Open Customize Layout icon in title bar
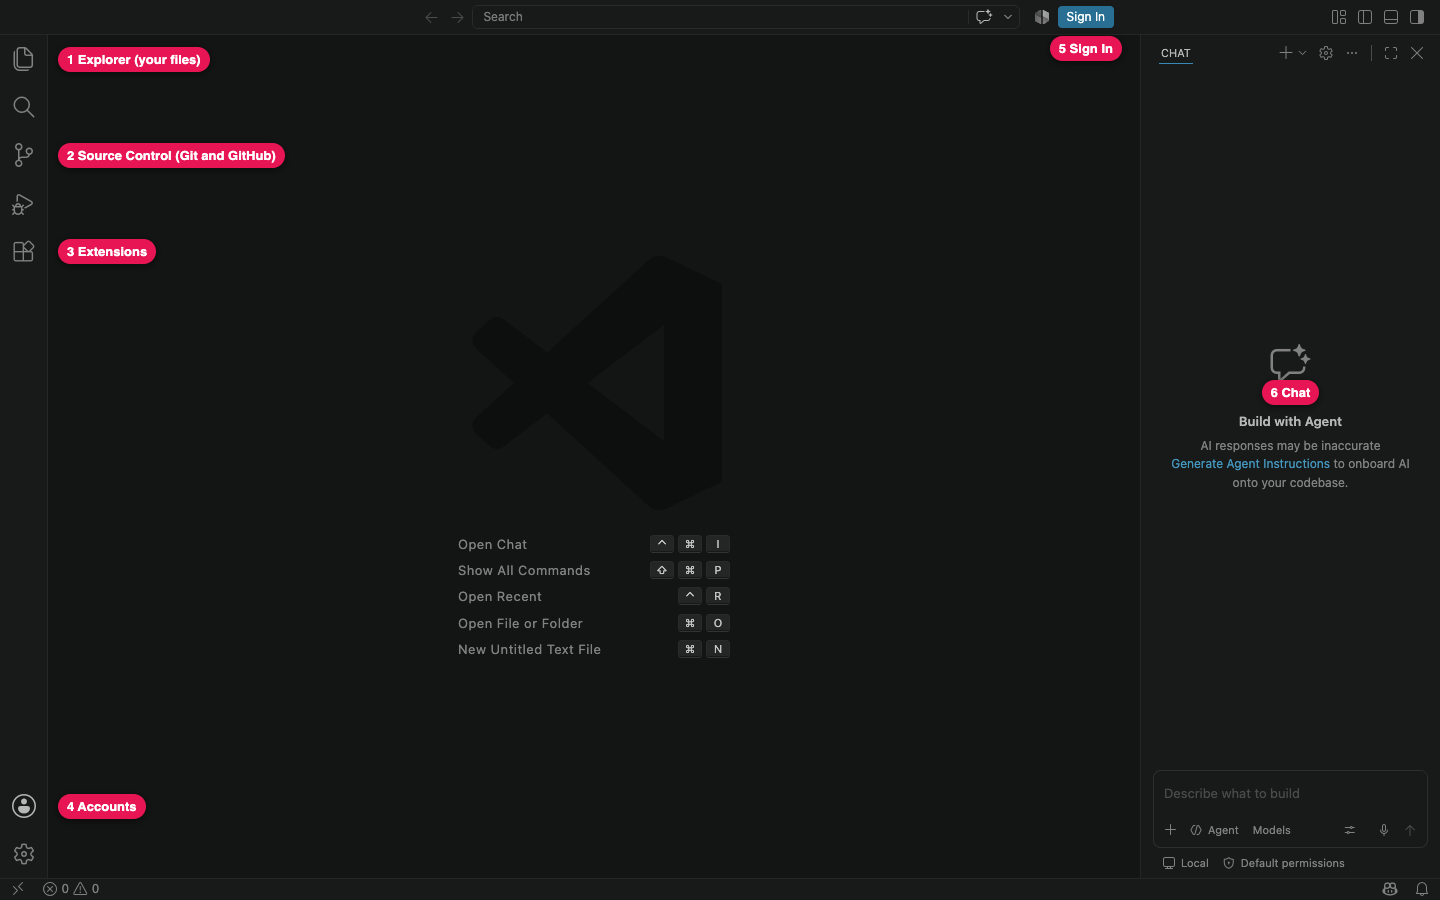This screenshot has height=900, width=1440. pos(1339,17)
